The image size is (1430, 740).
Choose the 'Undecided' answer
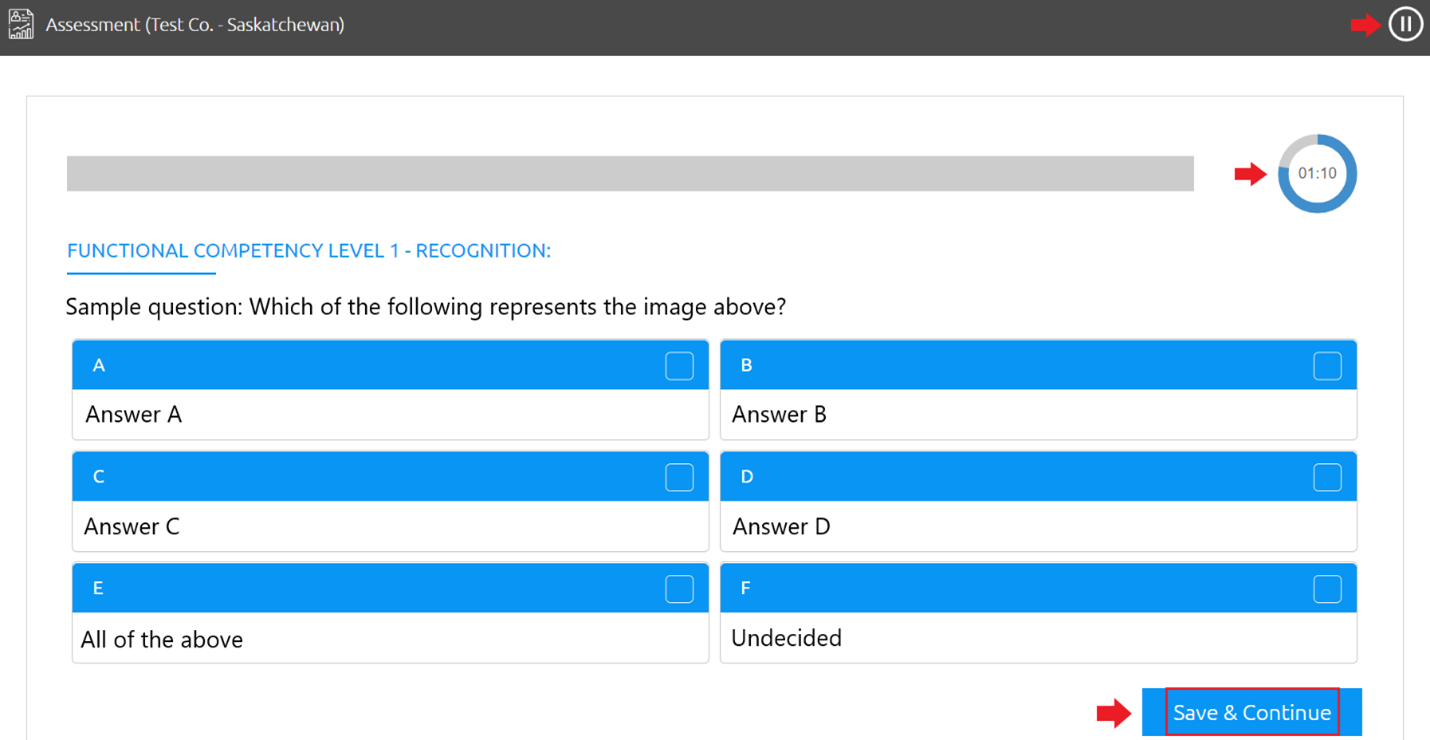click(x=786, y=638)
